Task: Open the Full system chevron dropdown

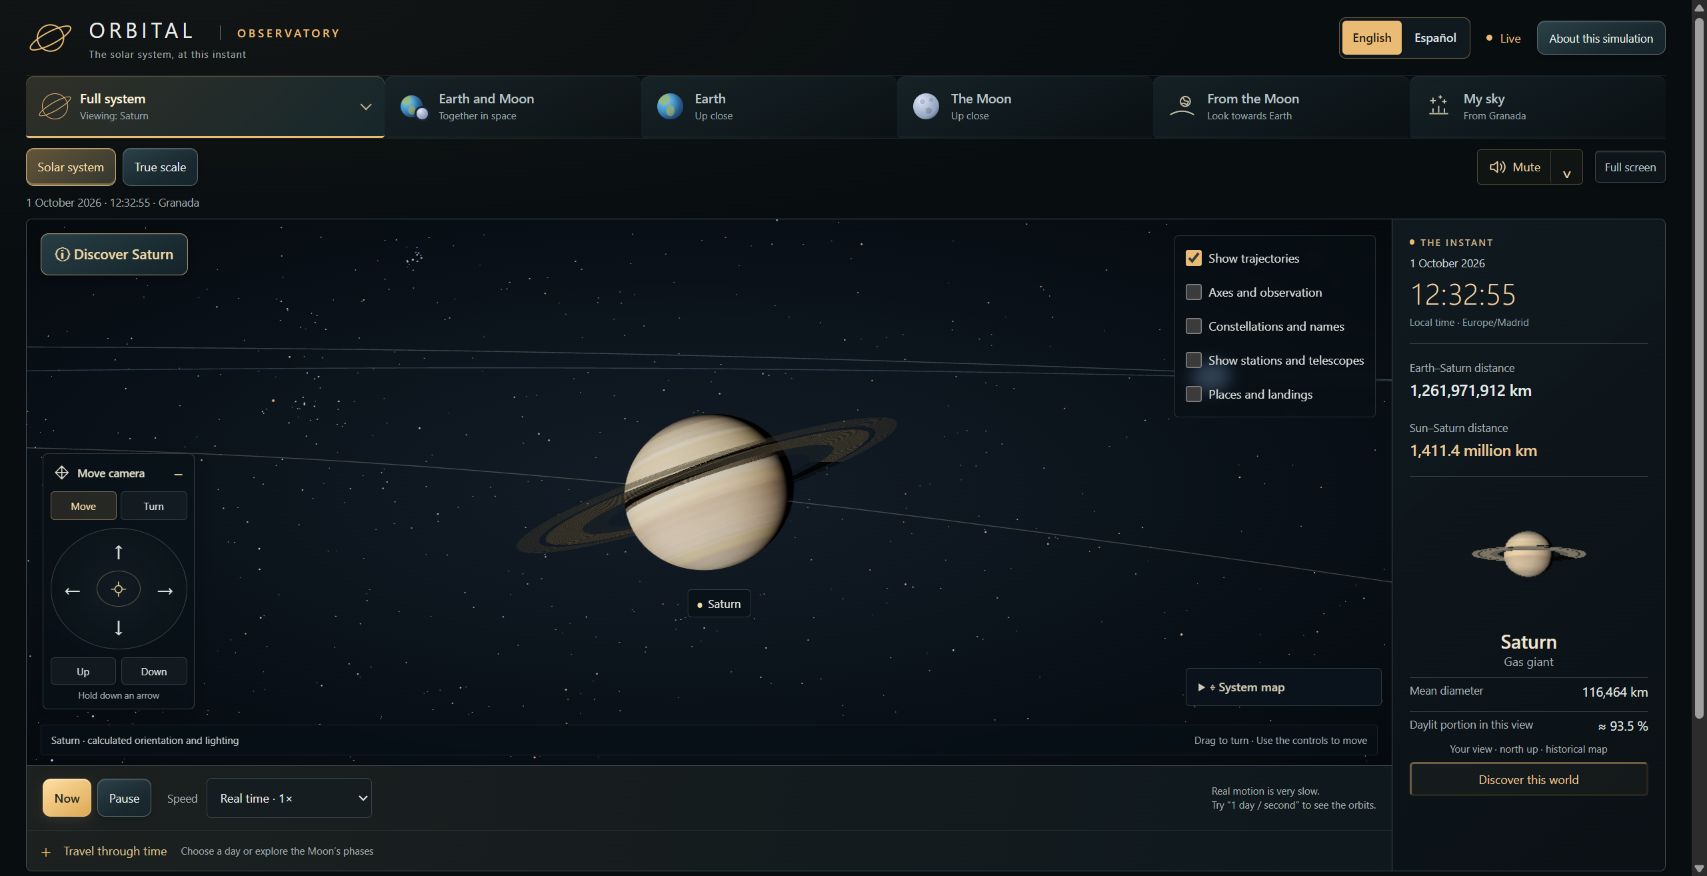Action: [x=365, y=107]
